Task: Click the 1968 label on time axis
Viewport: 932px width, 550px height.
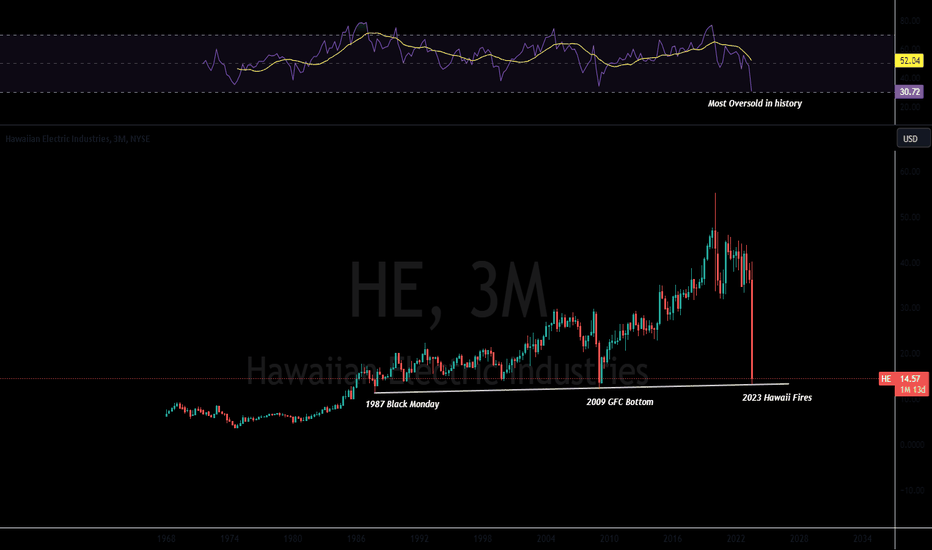Action: pyautogui.click(x=166, y=539)
